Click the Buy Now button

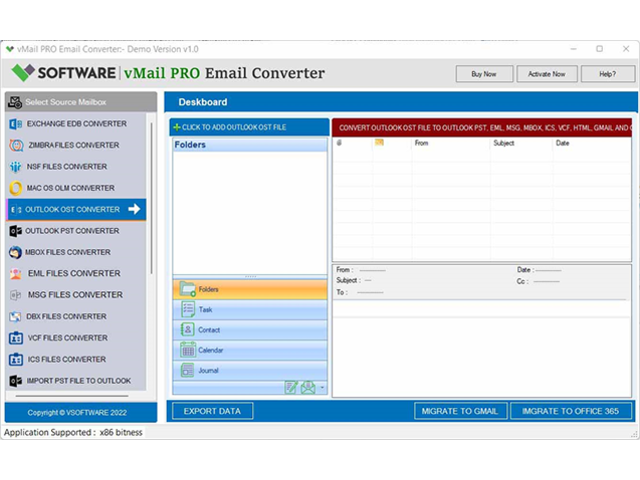pos(484,74)
